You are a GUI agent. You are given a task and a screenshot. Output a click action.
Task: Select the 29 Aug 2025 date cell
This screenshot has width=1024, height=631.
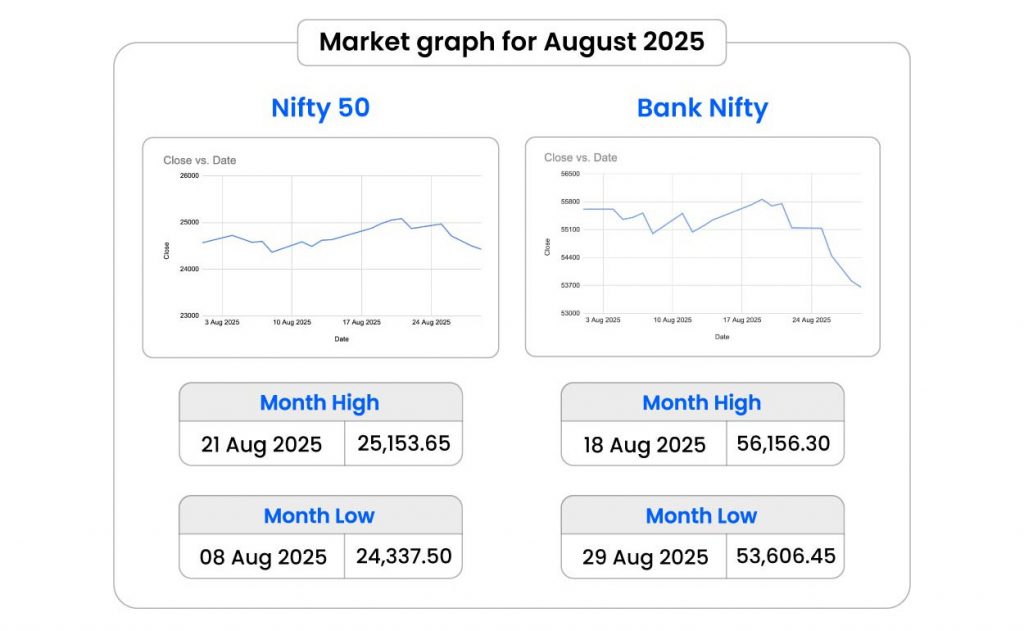[644, 557]
